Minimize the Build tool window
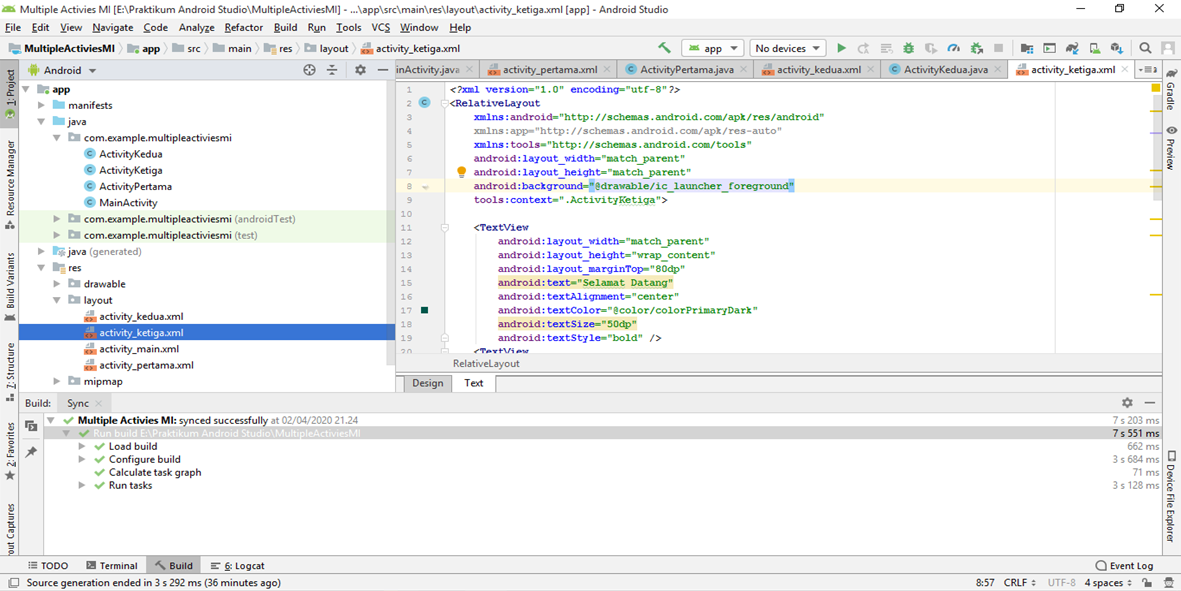Screen dimensions: 1181x591 click(1149, 404)
